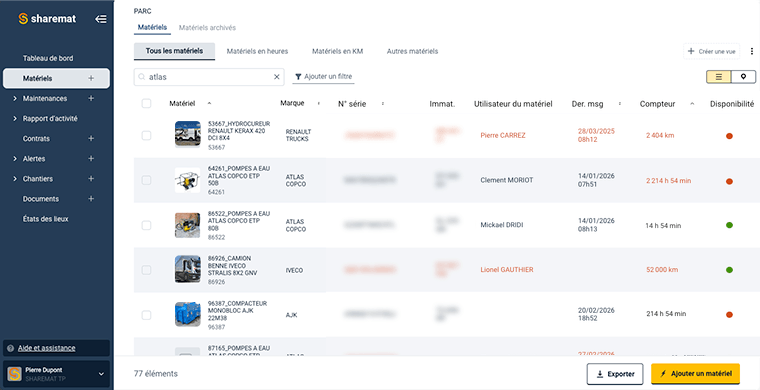This screenshot has width=760, height=390.
Task: Select checkbox for 64261 pompes row
Action: pos(146,180)
